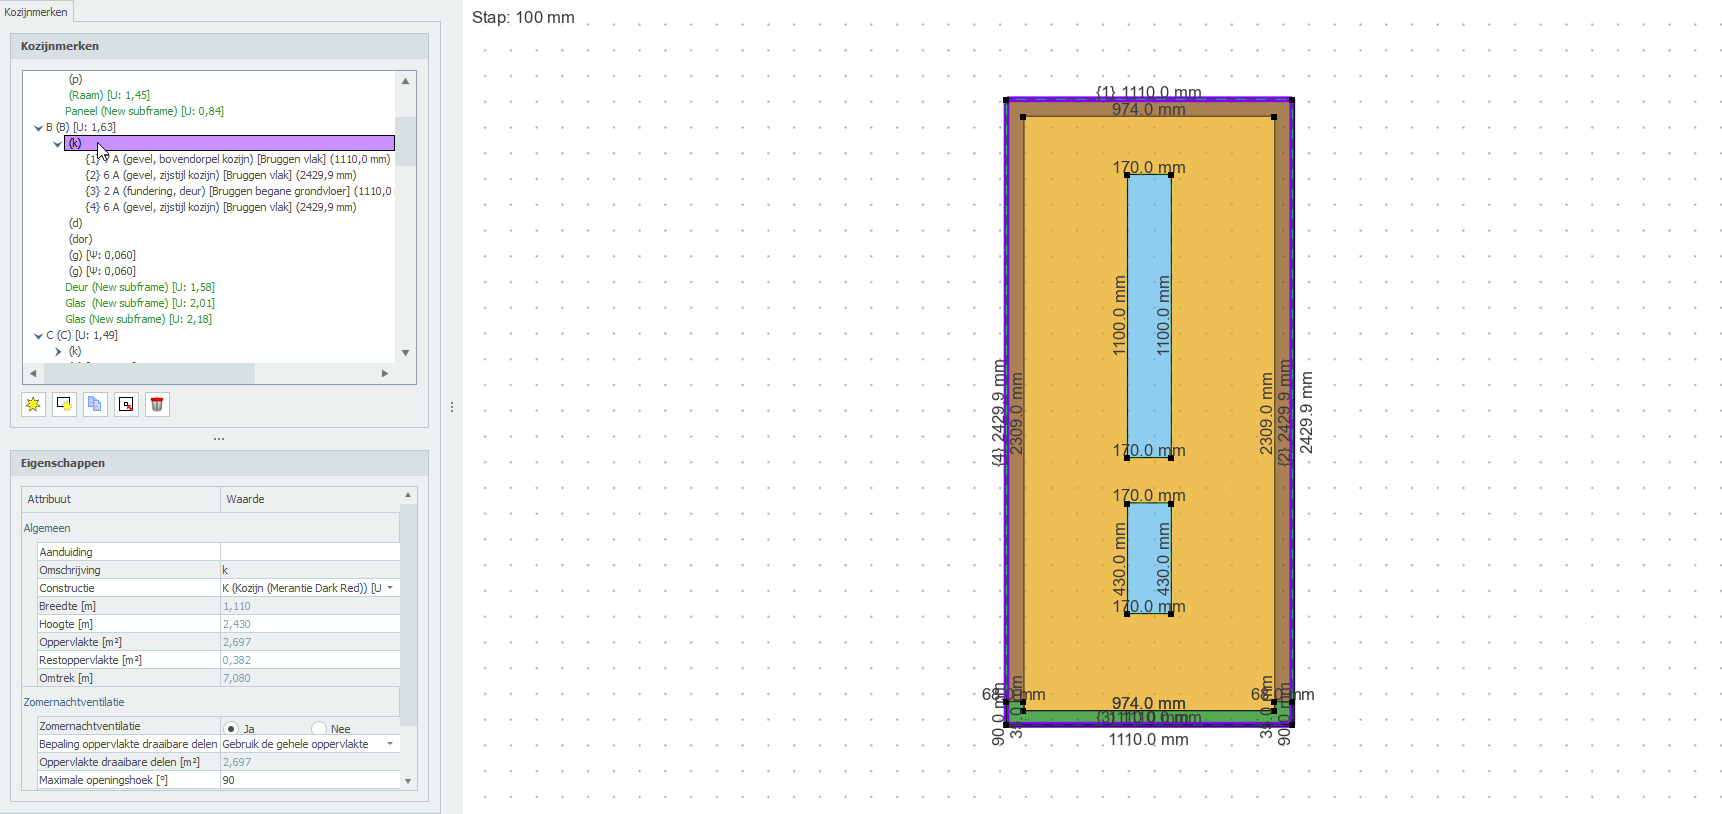This screenshot has width=1722, height=814.
Task: Click the select-in-frame icon with red arrow
Action: coord(126,404)
